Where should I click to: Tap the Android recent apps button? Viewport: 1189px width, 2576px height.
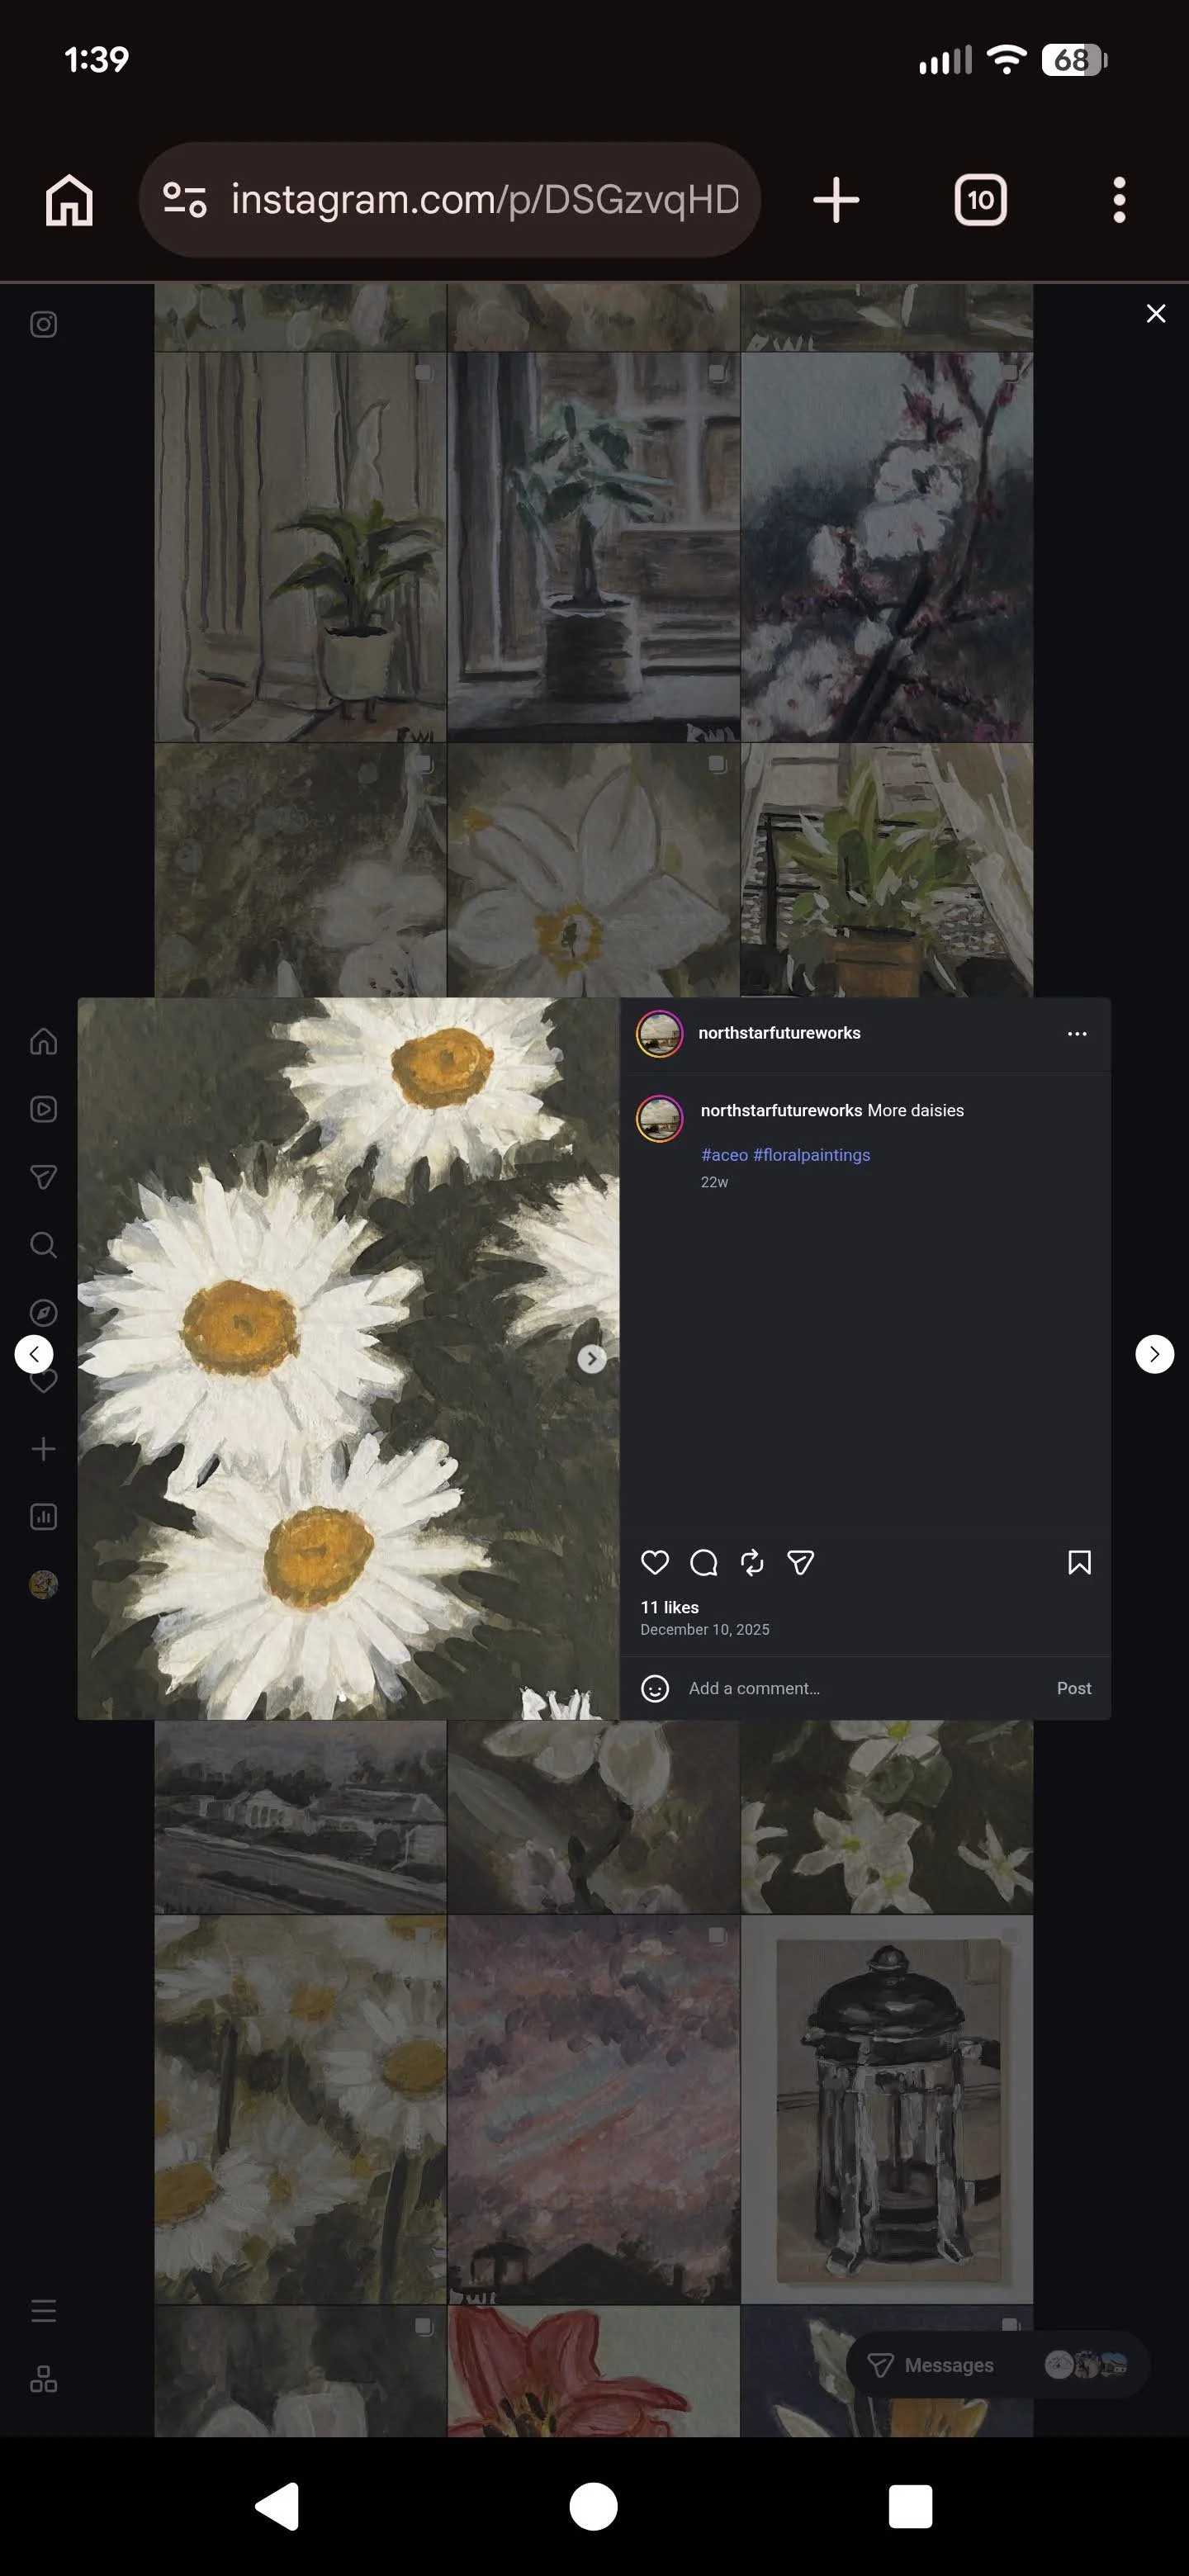point(910,2506)
